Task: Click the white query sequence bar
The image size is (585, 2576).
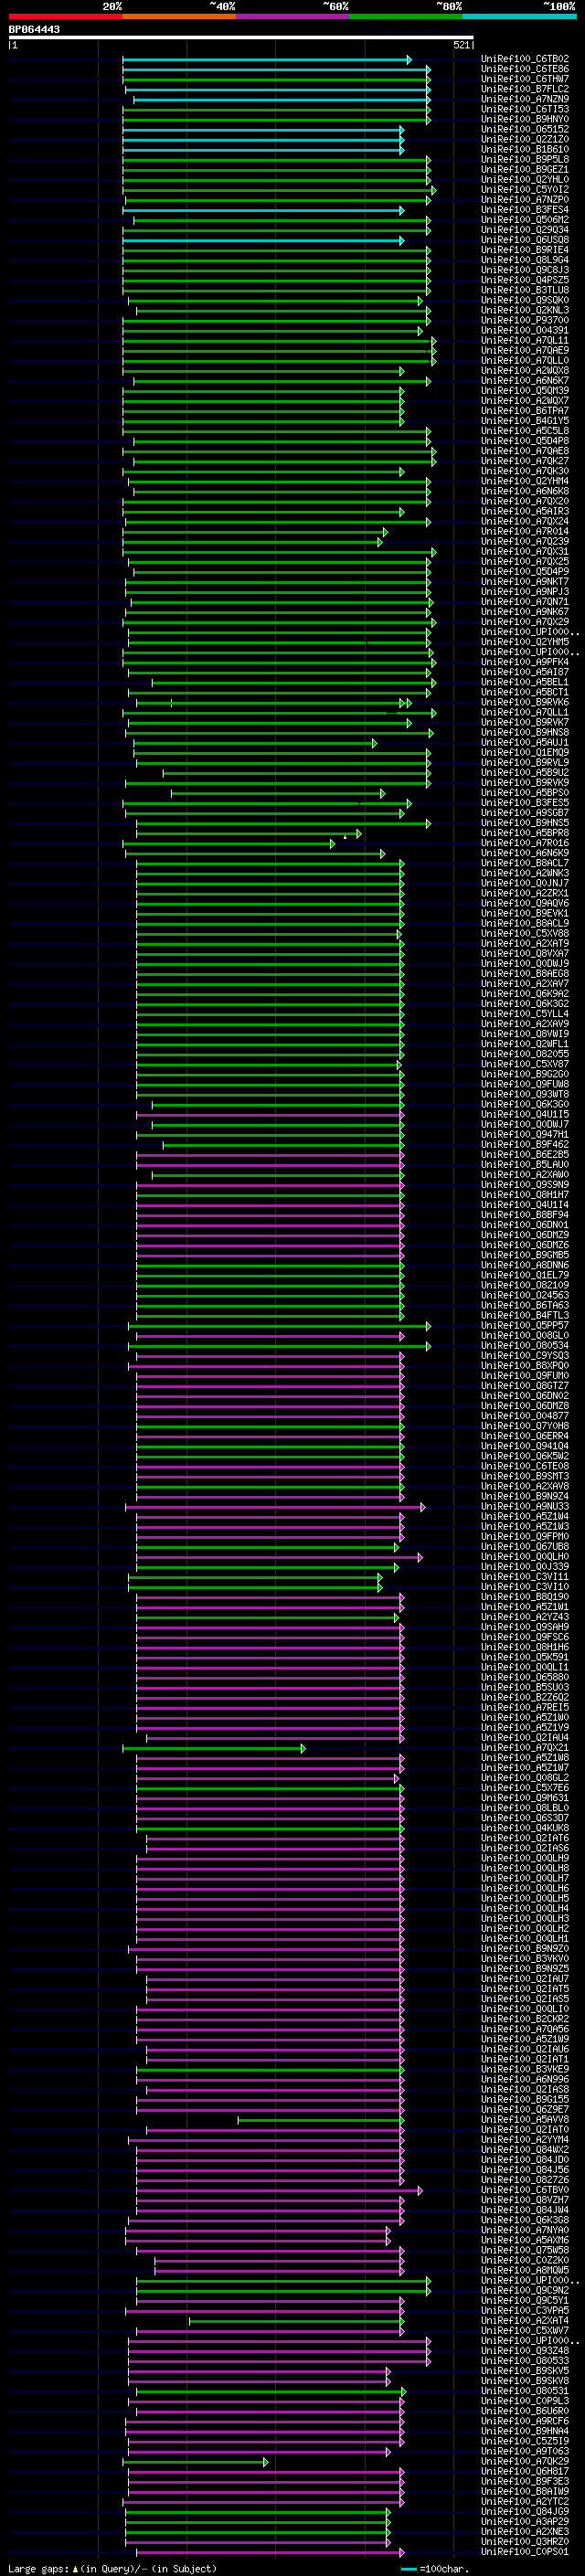Action: coord(240,38)
